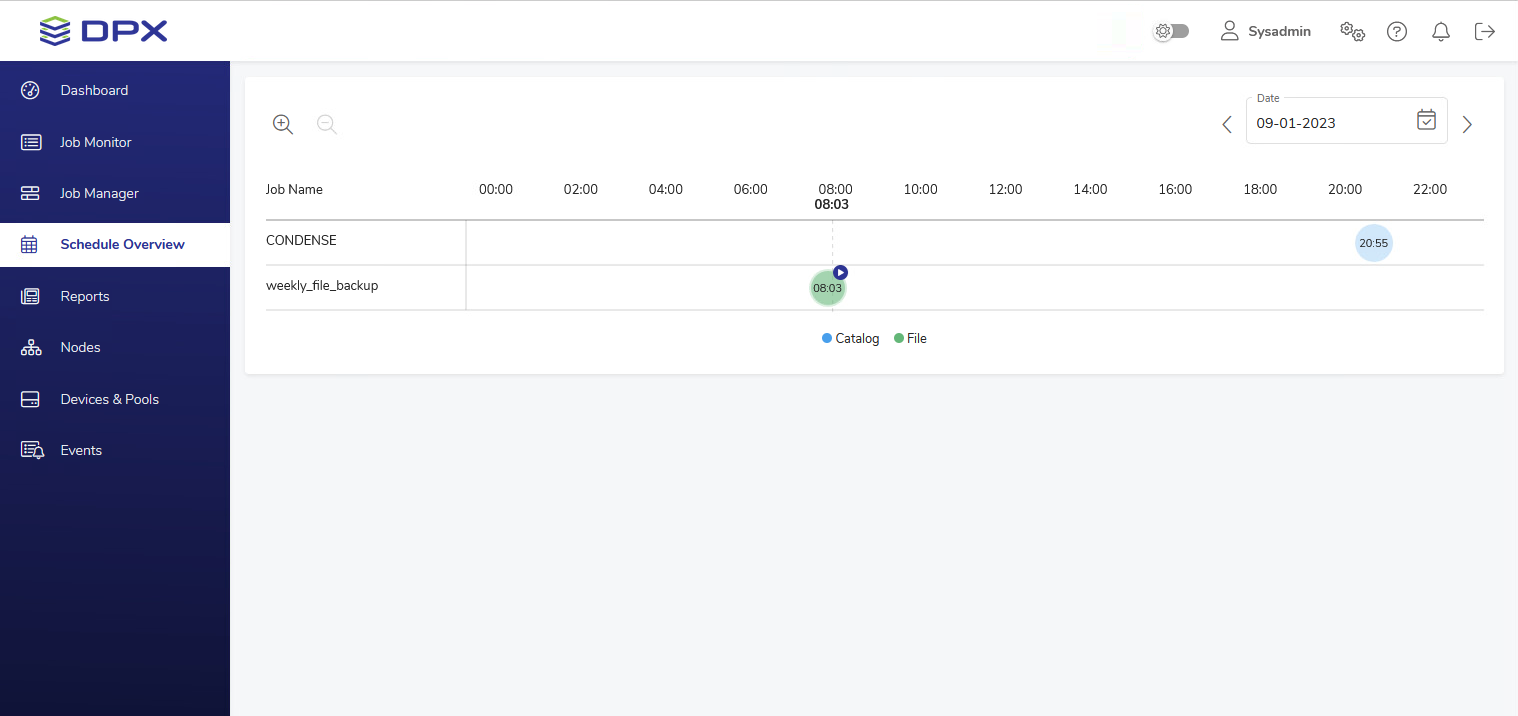
Task: Toggle the gear switch in header
Action: tap(1170, 31)
